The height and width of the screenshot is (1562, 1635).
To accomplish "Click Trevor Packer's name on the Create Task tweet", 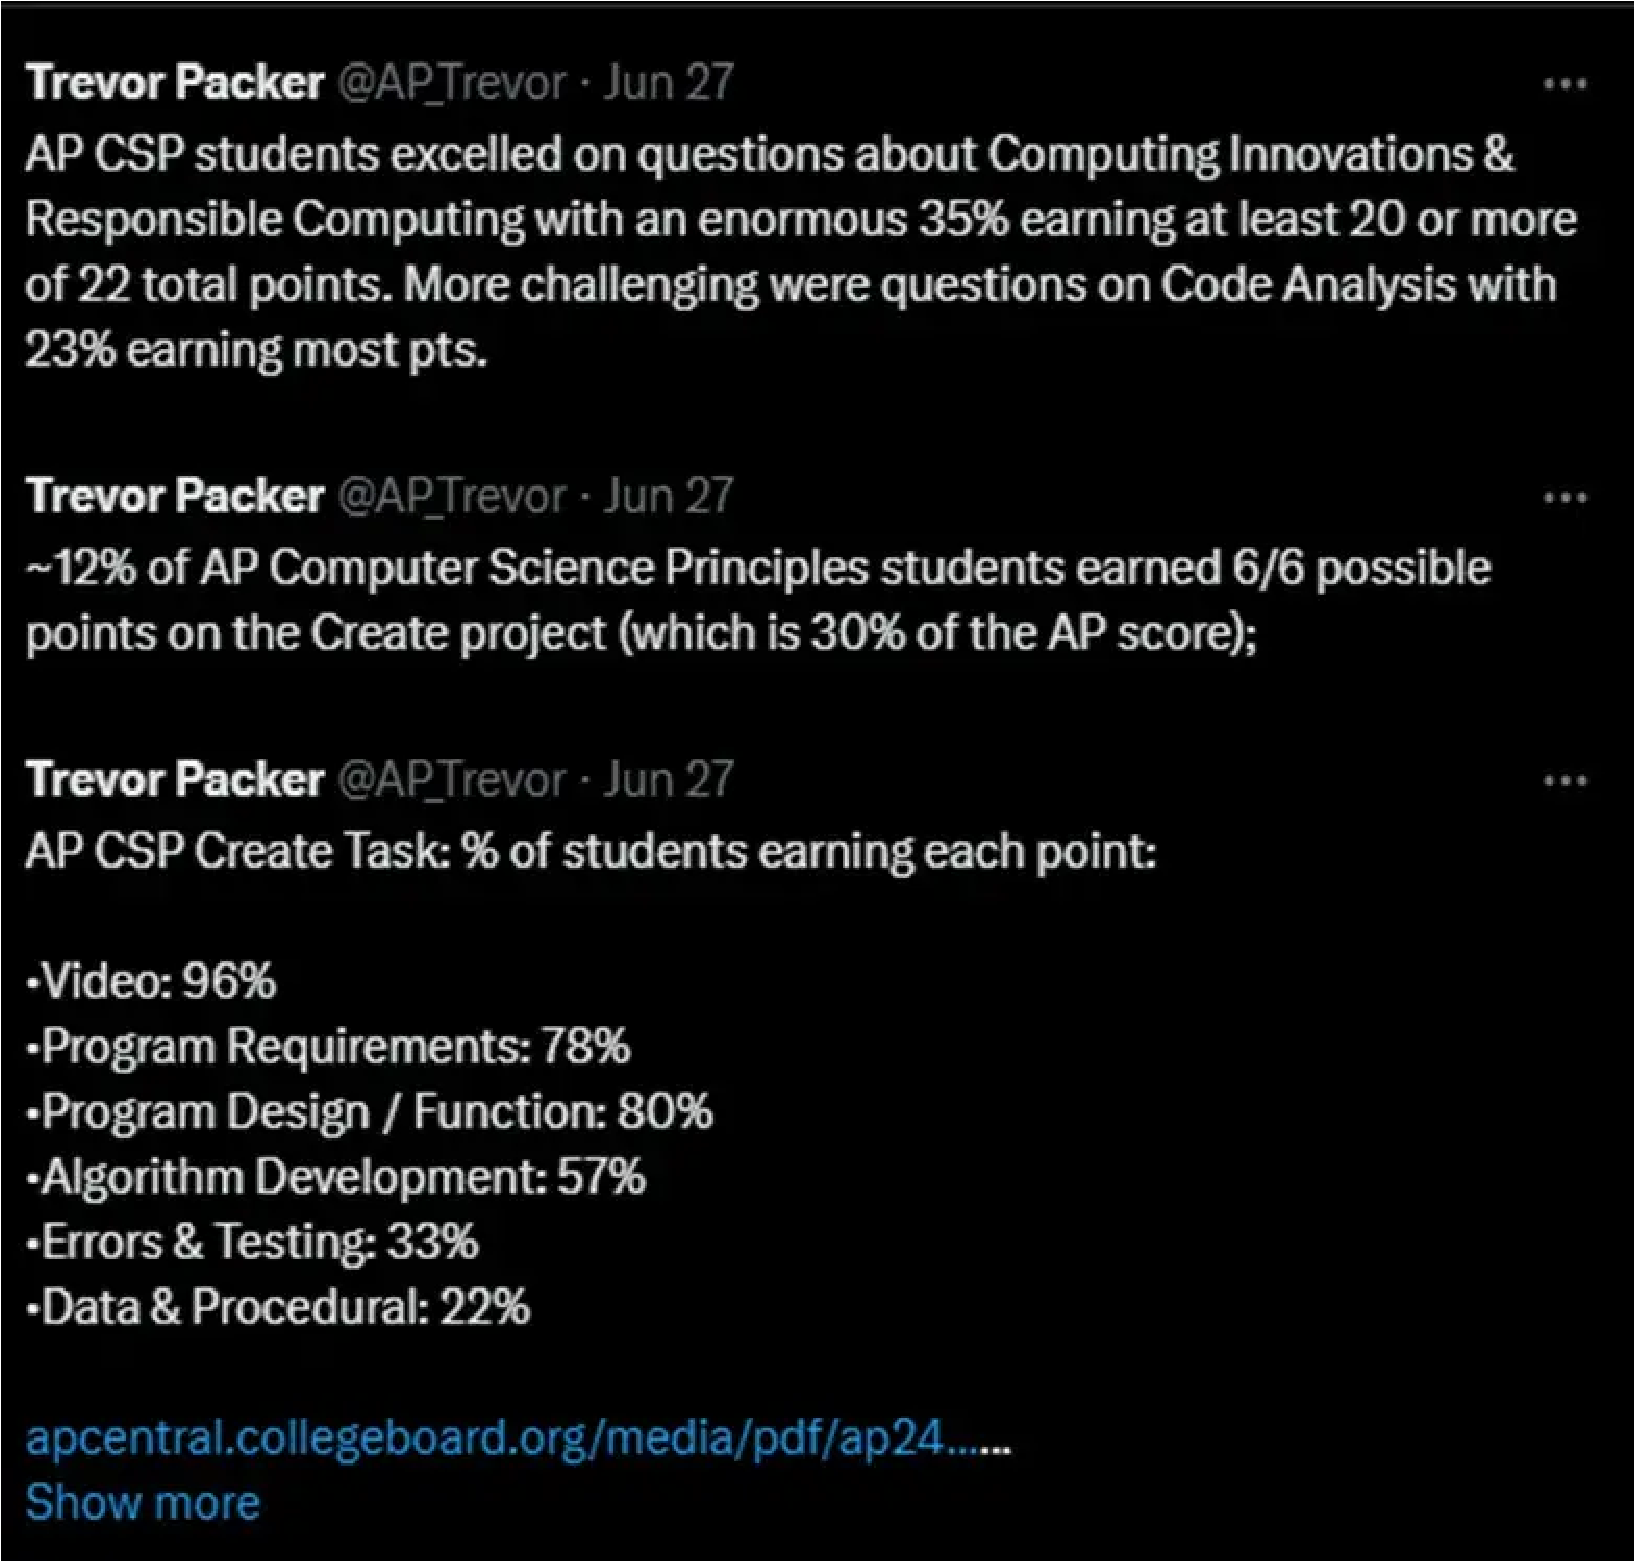I will [x=175, y=780].
